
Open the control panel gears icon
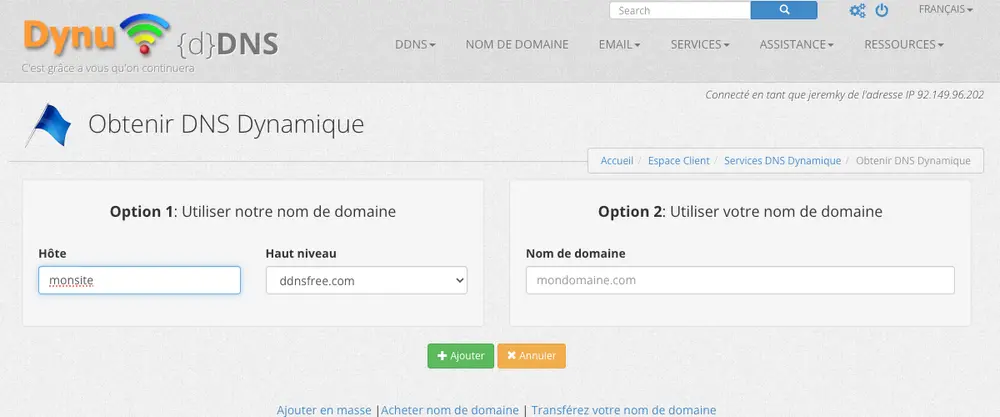858,10
